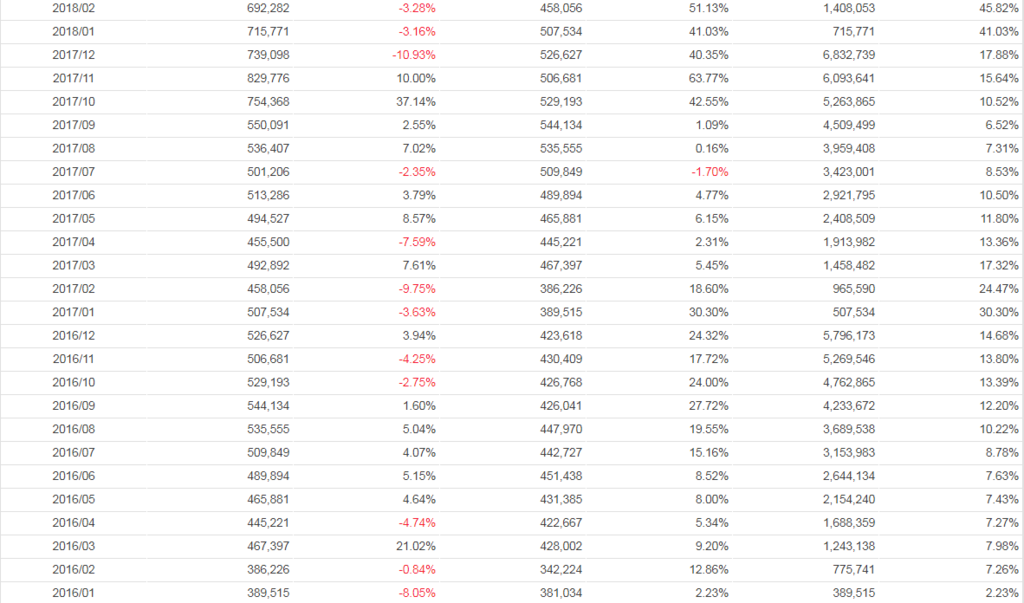Click the 45.82% cell
Image resolution: width=1024 pixels, height=603 pixels.
click(1000, 8)
